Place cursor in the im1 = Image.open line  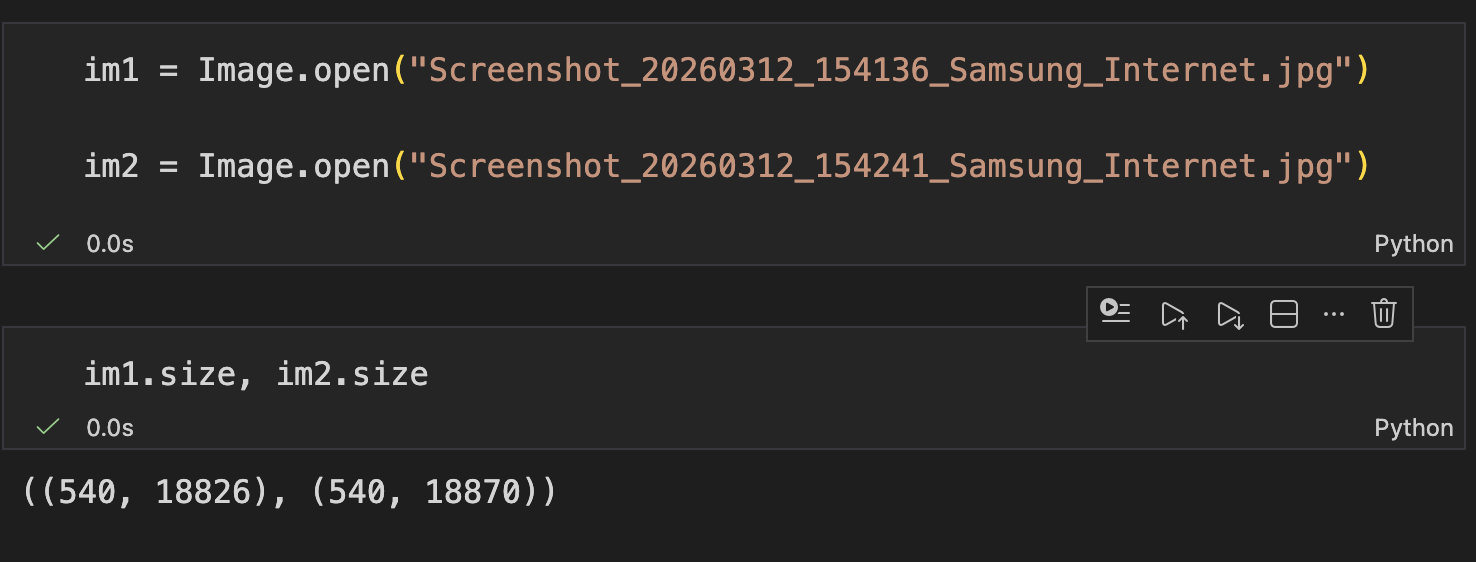pos(726,71)
